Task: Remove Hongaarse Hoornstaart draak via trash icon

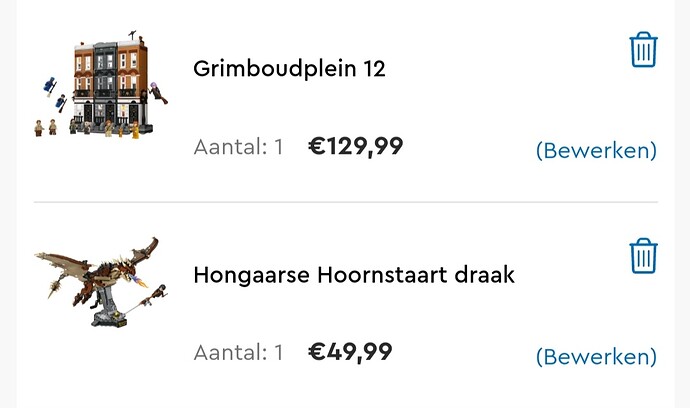Action: pyautogui.click(x=643, y=256)
